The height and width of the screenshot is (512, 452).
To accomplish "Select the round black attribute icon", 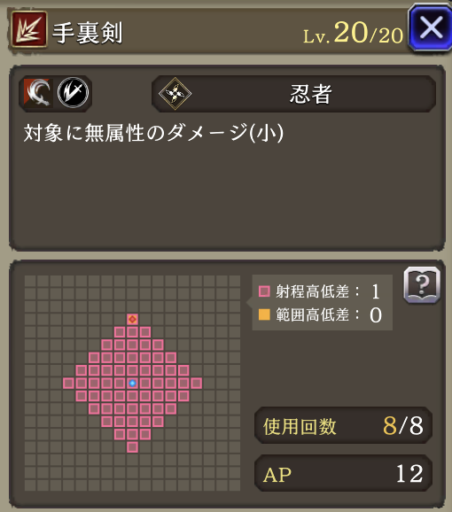I will (x=73, y=93).
